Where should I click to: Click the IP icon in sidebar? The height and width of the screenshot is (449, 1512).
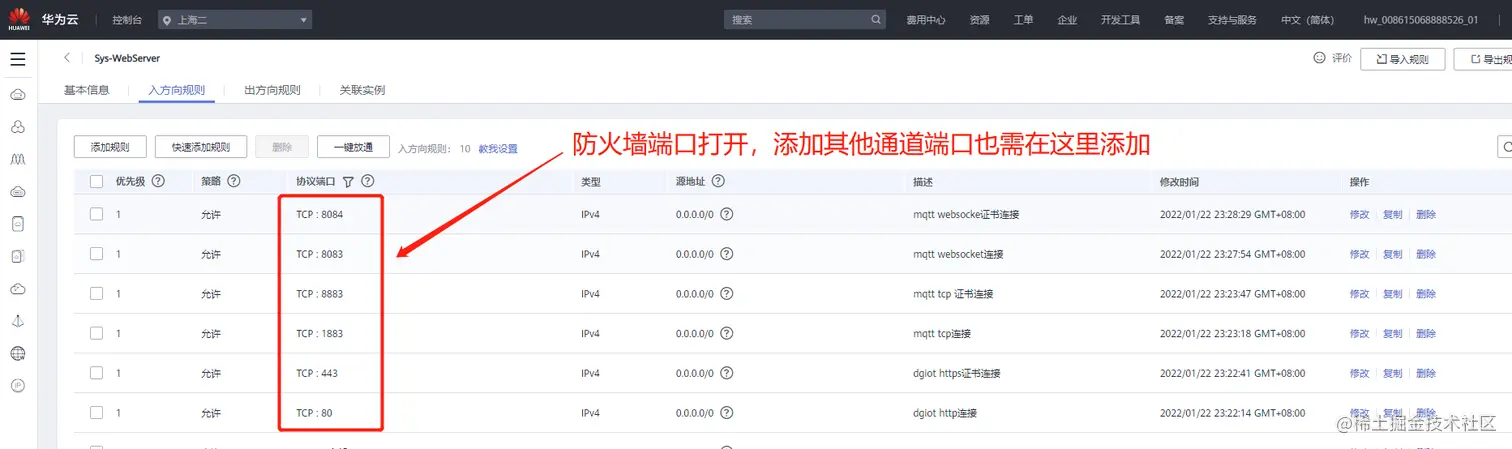[x=18, y=386]
